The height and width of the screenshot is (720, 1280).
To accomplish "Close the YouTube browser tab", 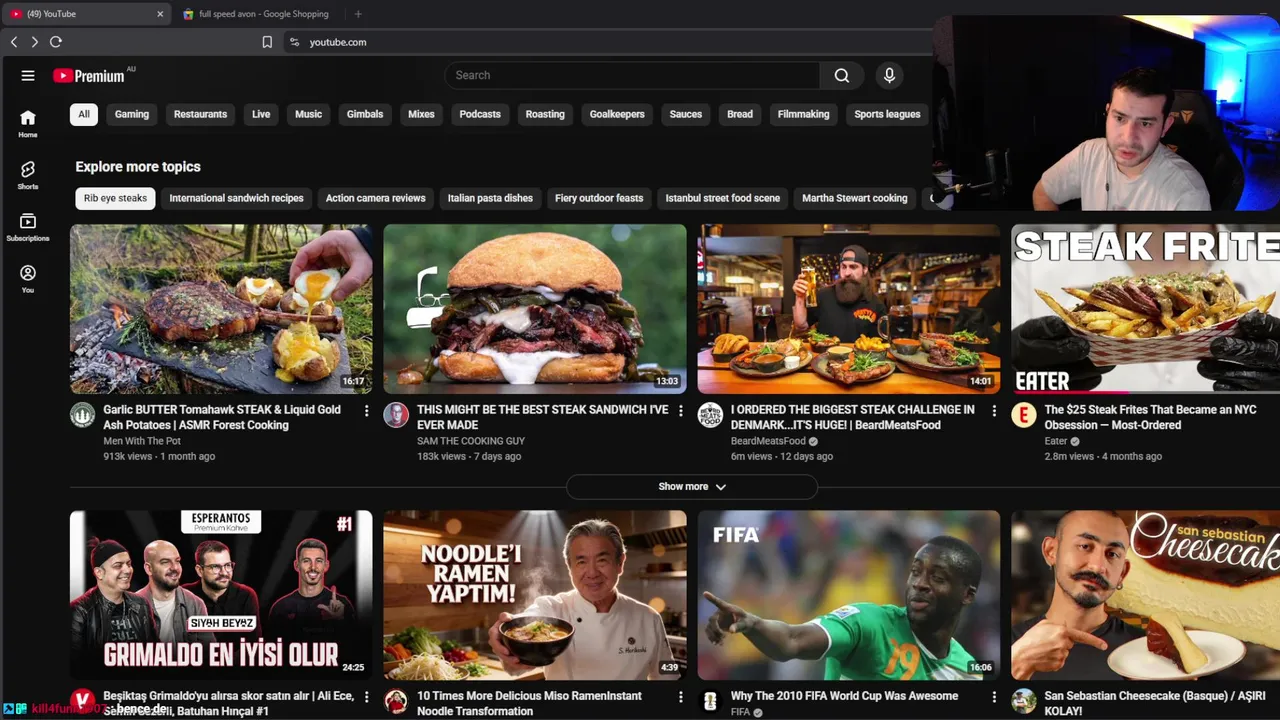I will point(160,14).
